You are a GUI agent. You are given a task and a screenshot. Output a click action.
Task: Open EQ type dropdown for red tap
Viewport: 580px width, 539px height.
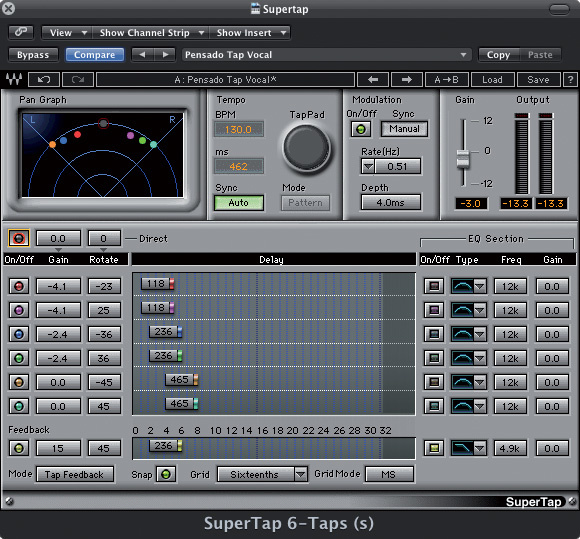point(479,286)
